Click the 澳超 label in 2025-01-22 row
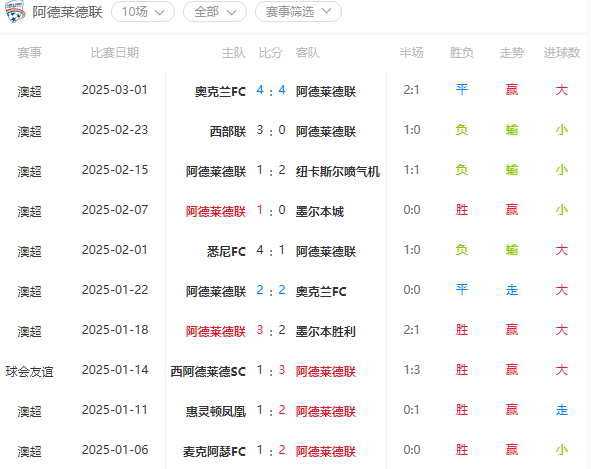 (x=29, y=291)
